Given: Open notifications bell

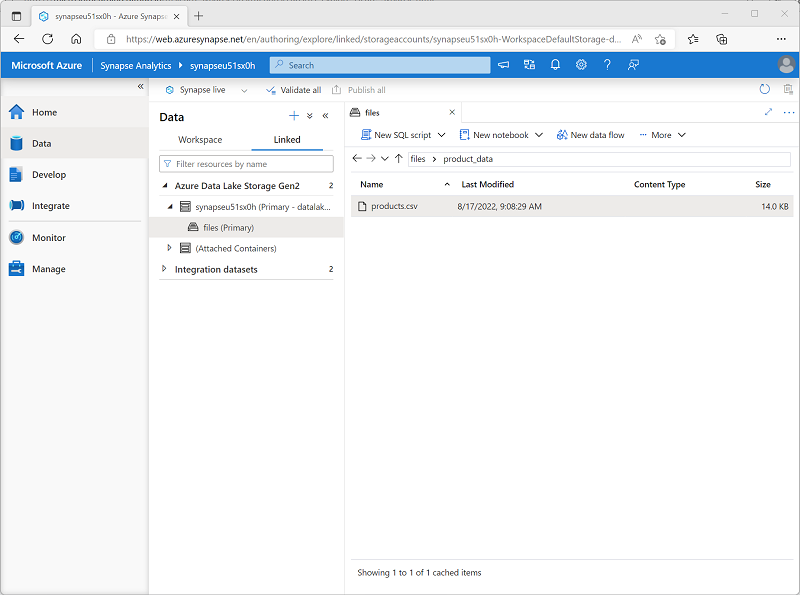Looking at the screenshot, I should point(555,65).
